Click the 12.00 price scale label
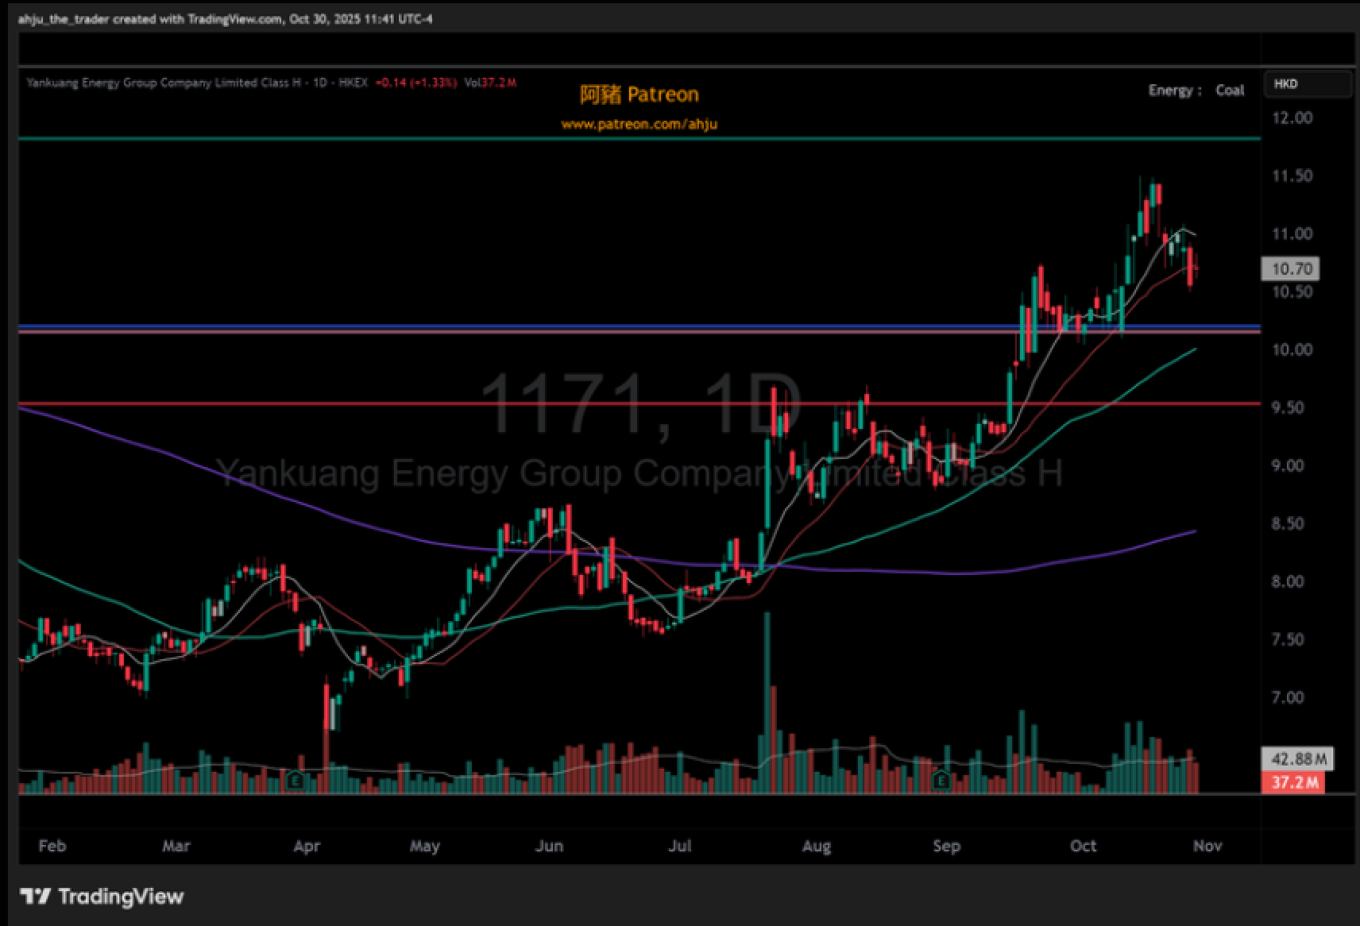The width and height of the screenshot is (1360, 926). 1292,118
